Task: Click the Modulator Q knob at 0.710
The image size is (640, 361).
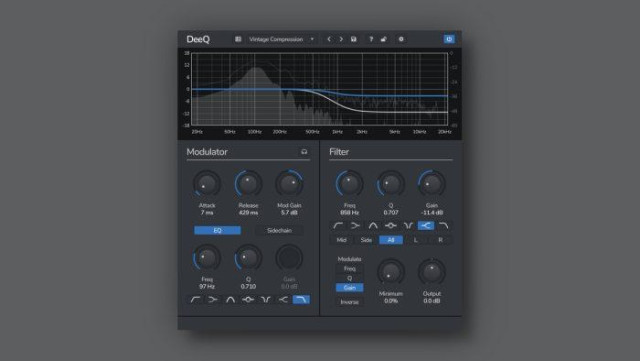Action: click(x=248, y=258)
